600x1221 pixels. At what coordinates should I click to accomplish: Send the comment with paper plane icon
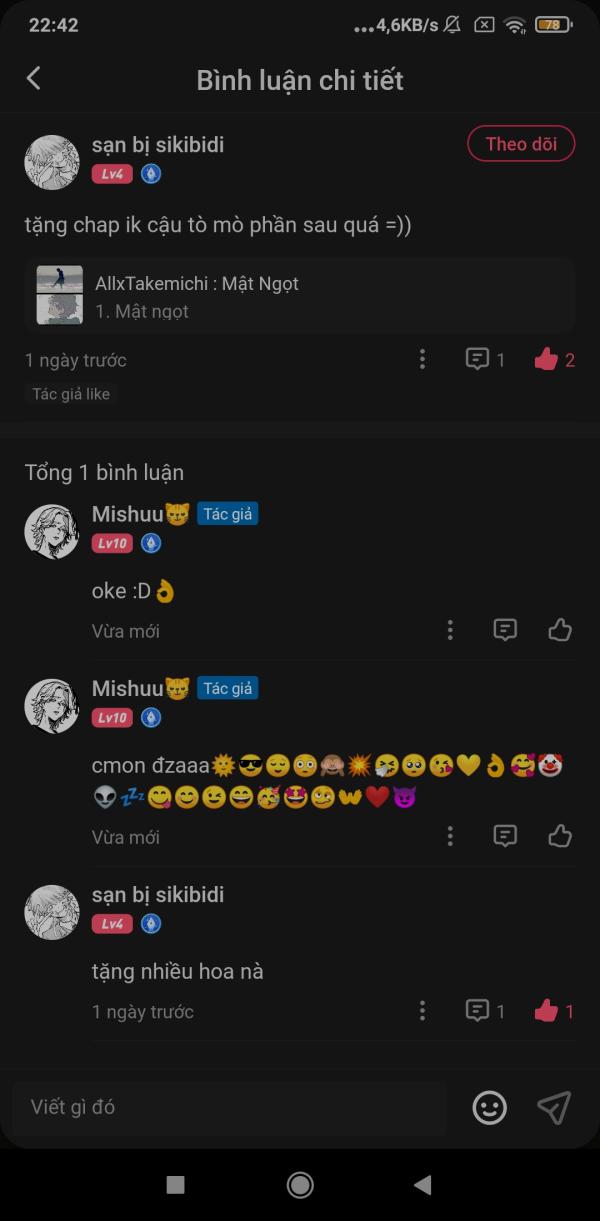pyautogui.click(x=554, y=1107)
